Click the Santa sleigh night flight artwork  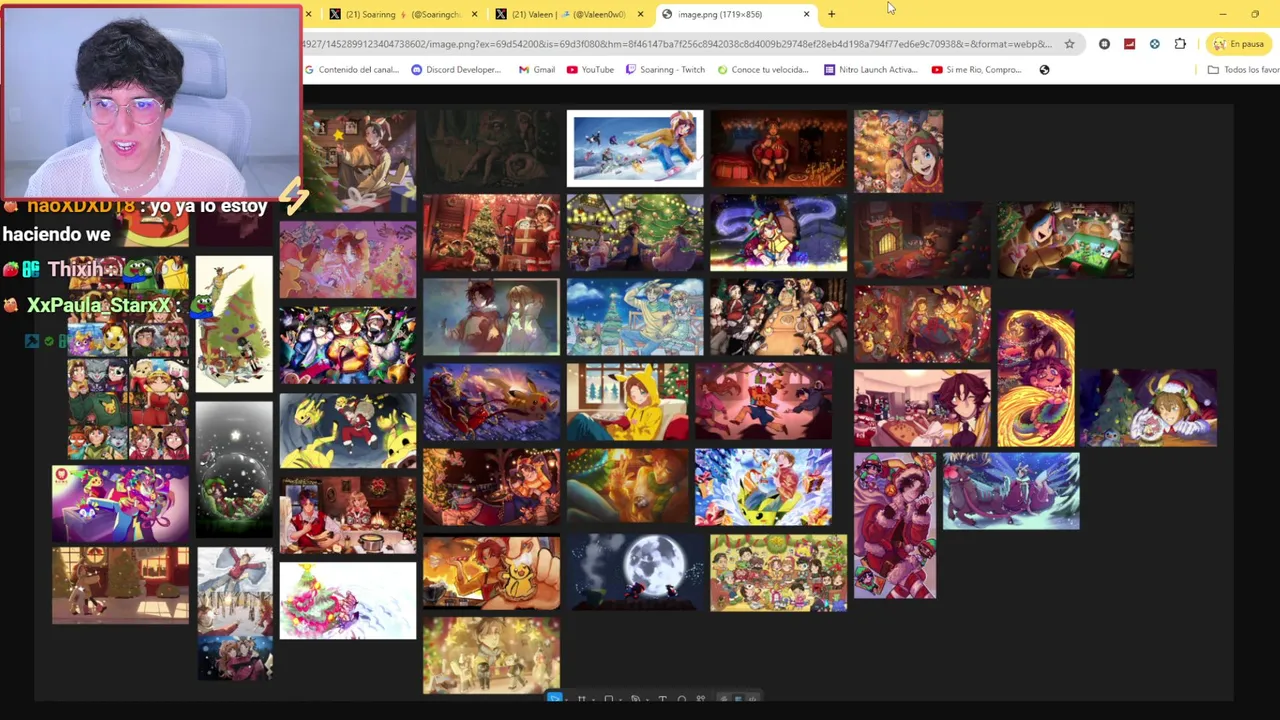pyautogui.click(x=491, y=402)
